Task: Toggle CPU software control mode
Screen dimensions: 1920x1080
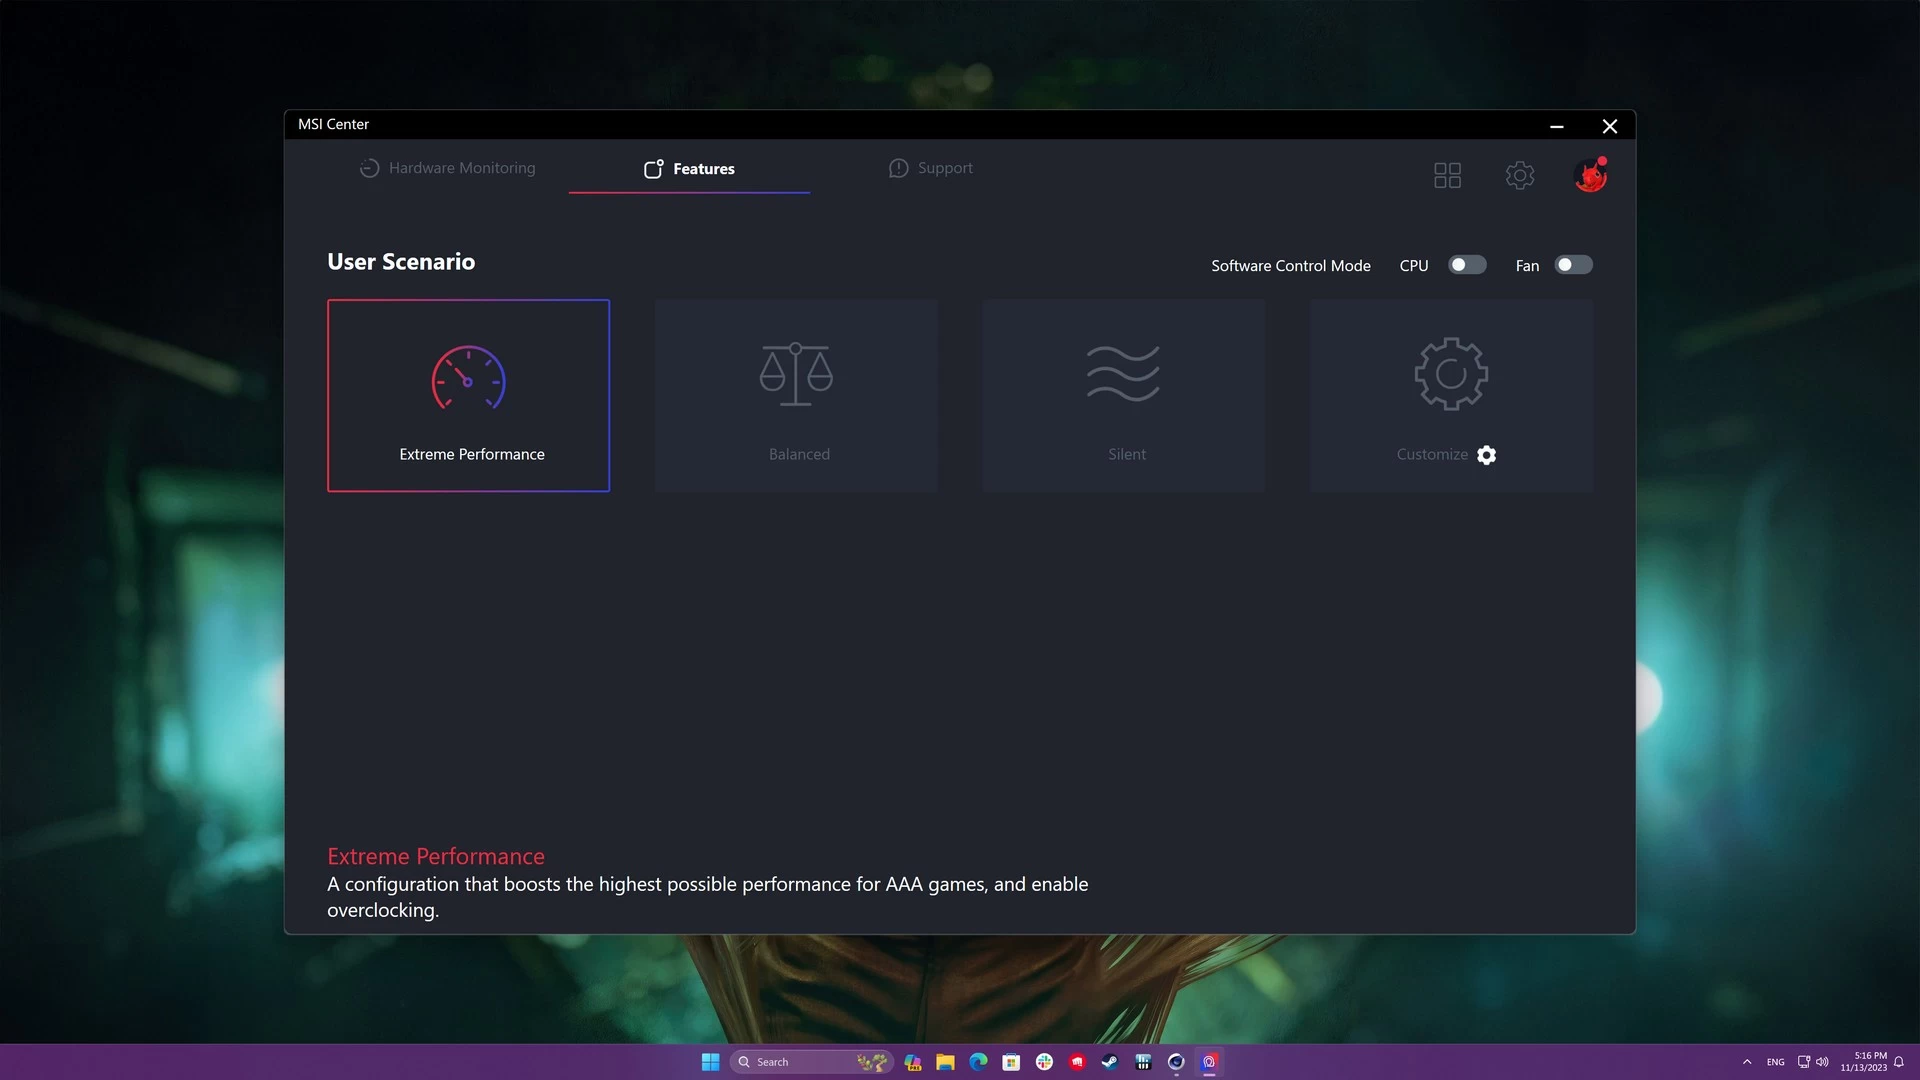Action: coord(1467,265)
